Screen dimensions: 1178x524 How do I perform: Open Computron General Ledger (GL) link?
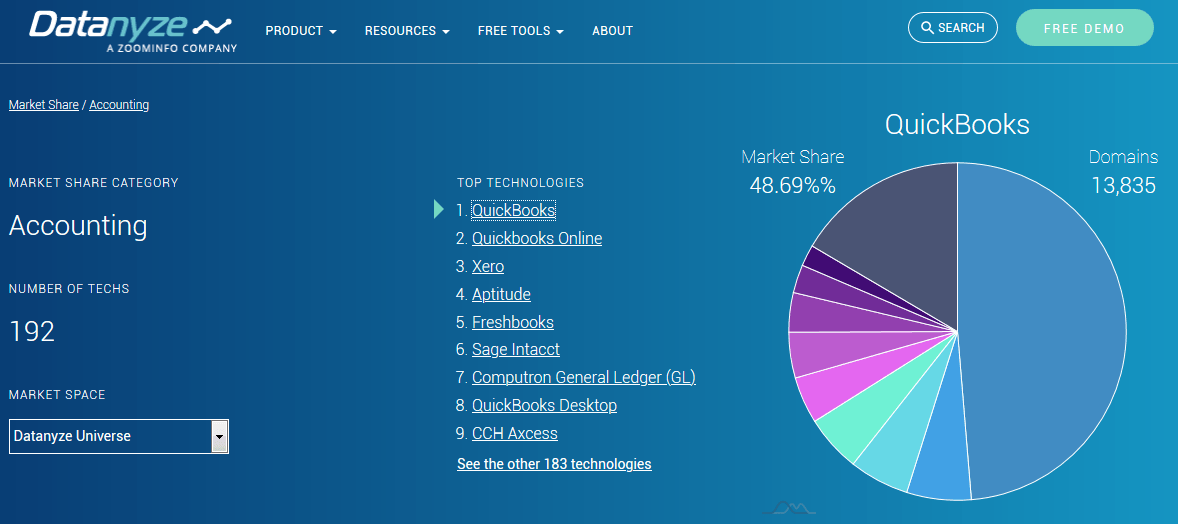[584, 377]
